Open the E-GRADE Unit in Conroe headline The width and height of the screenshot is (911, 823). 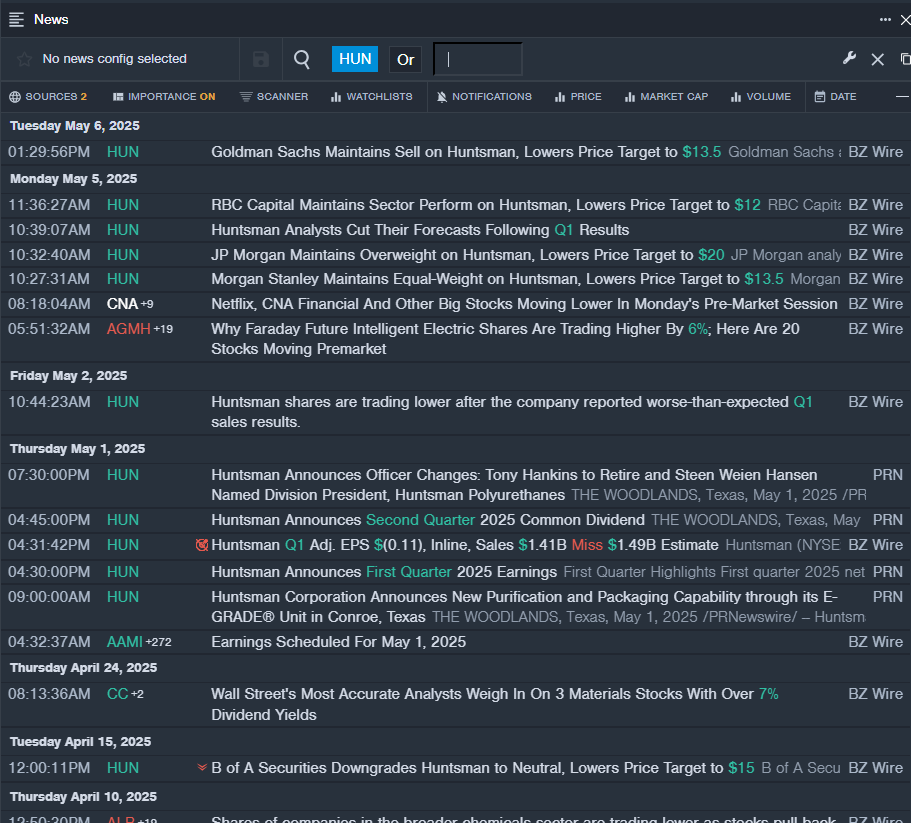point(525,607)
